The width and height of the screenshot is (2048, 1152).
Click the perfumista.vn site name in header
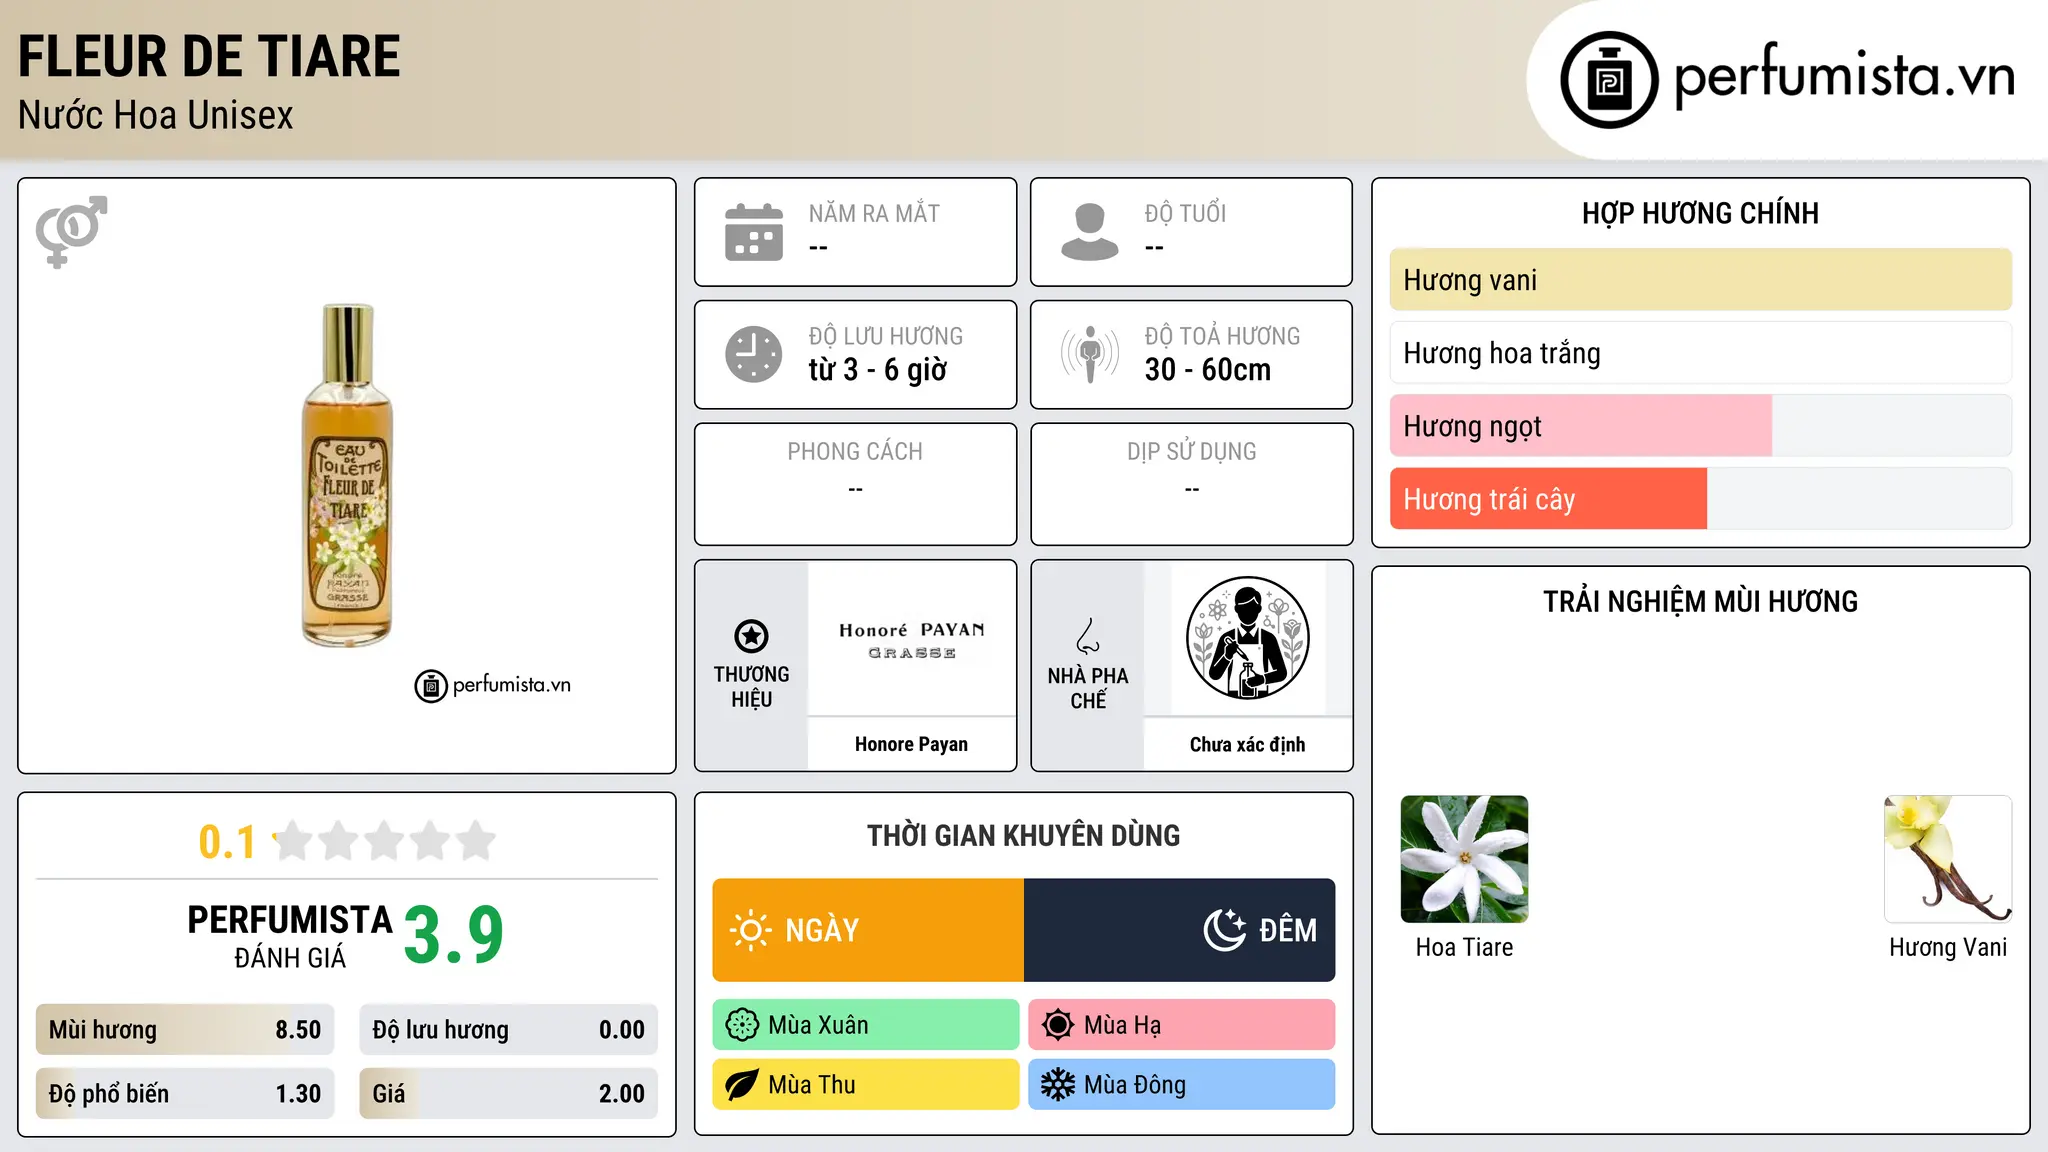1844,75
